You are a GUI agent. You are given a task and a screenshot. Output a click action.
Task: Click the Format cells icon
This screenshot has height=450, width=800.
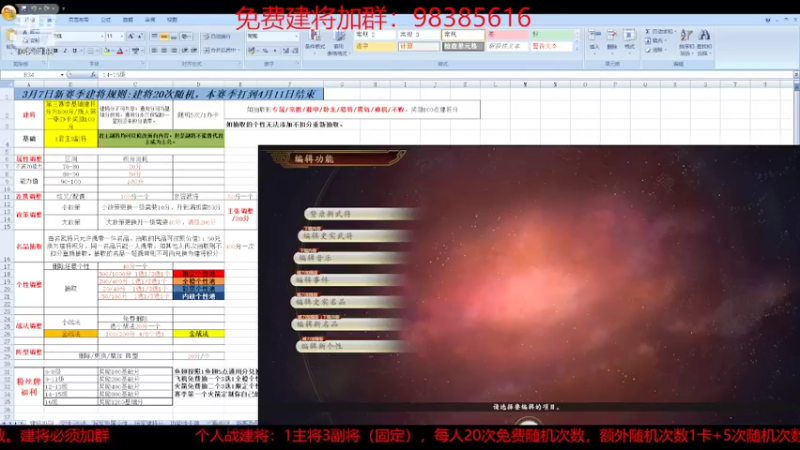pyautogui.click(x=630, y=35)
